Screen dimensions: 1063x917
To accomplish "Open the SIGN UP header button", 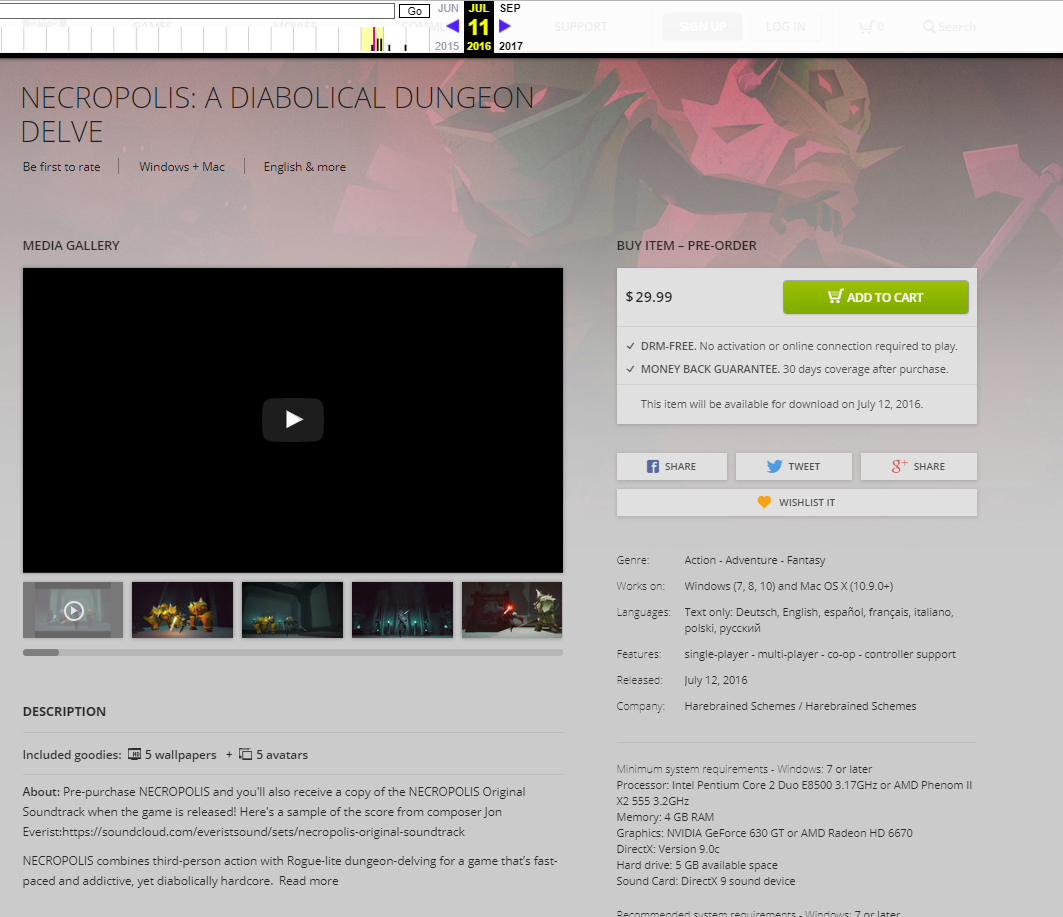I will click(x=702, y=27).
